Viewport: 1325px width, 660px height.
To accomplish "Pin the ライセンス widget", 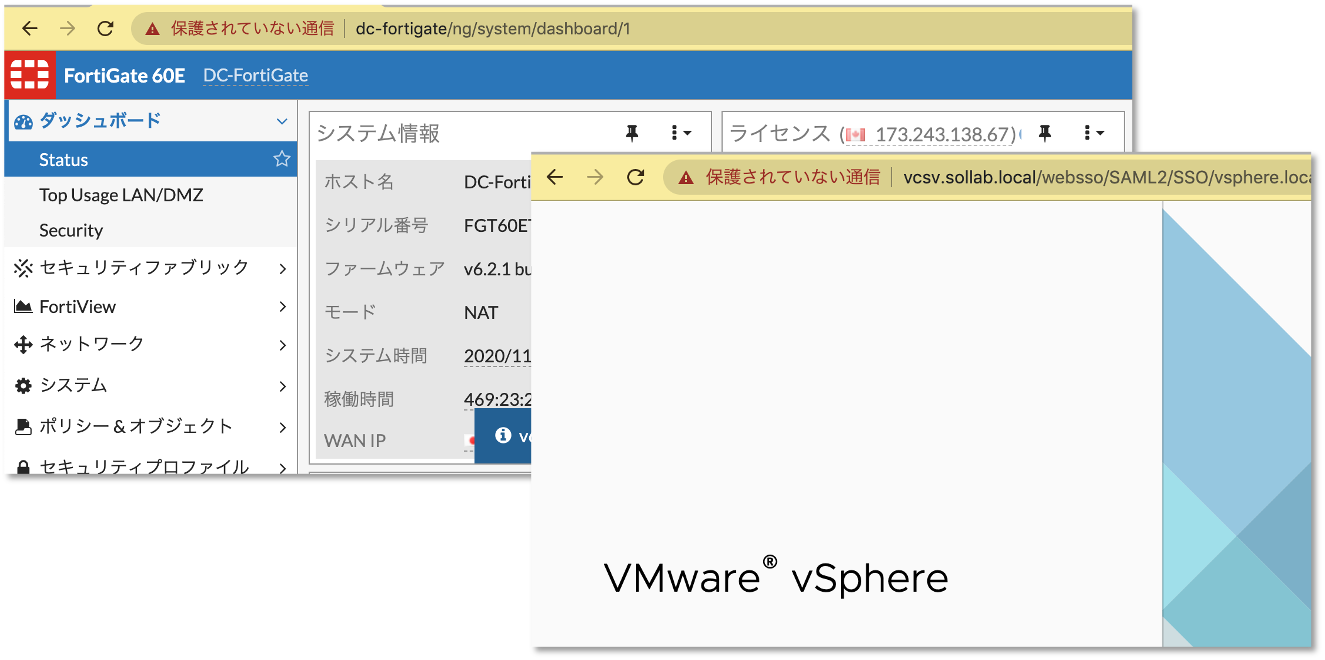I will click(x=1046, y=133).
